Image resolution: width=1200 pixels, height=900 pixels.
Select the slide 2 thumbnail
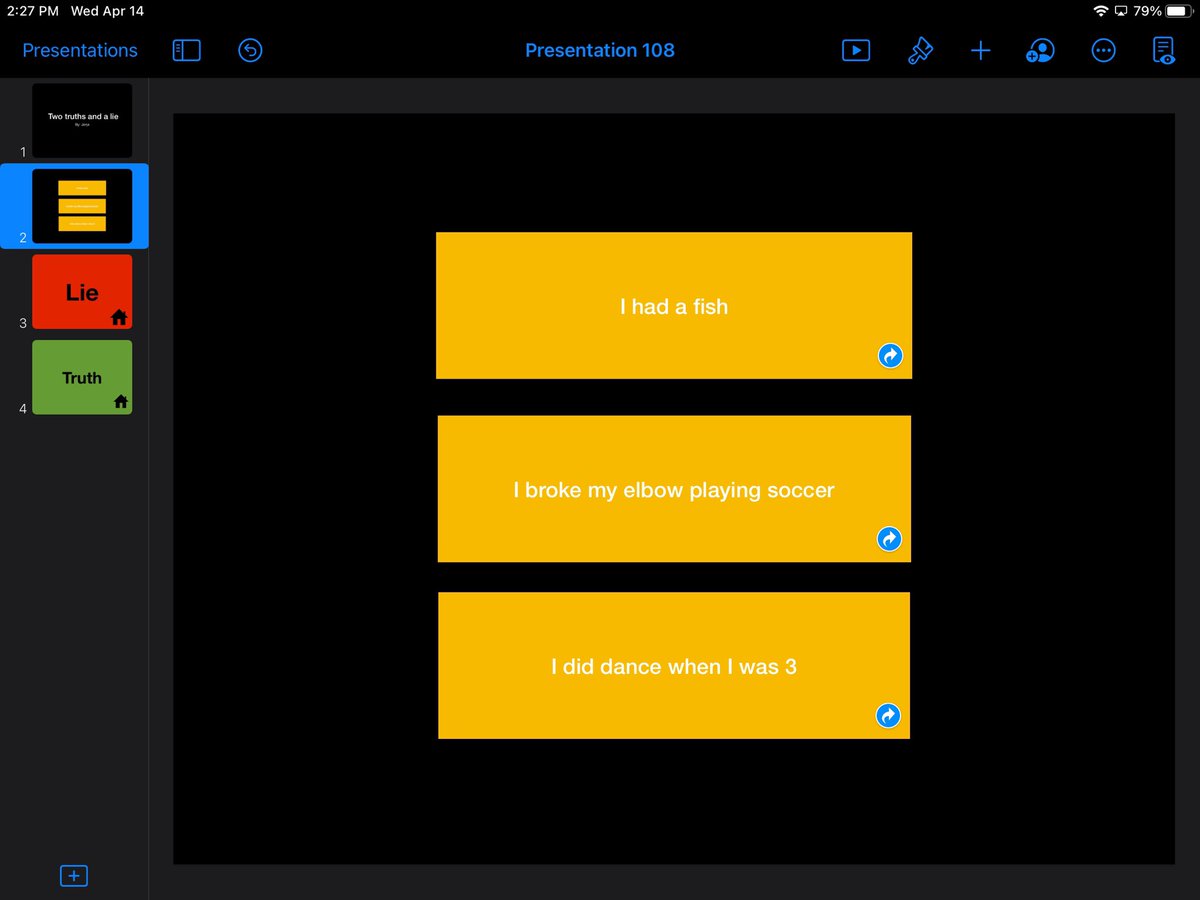pos(82,206)
